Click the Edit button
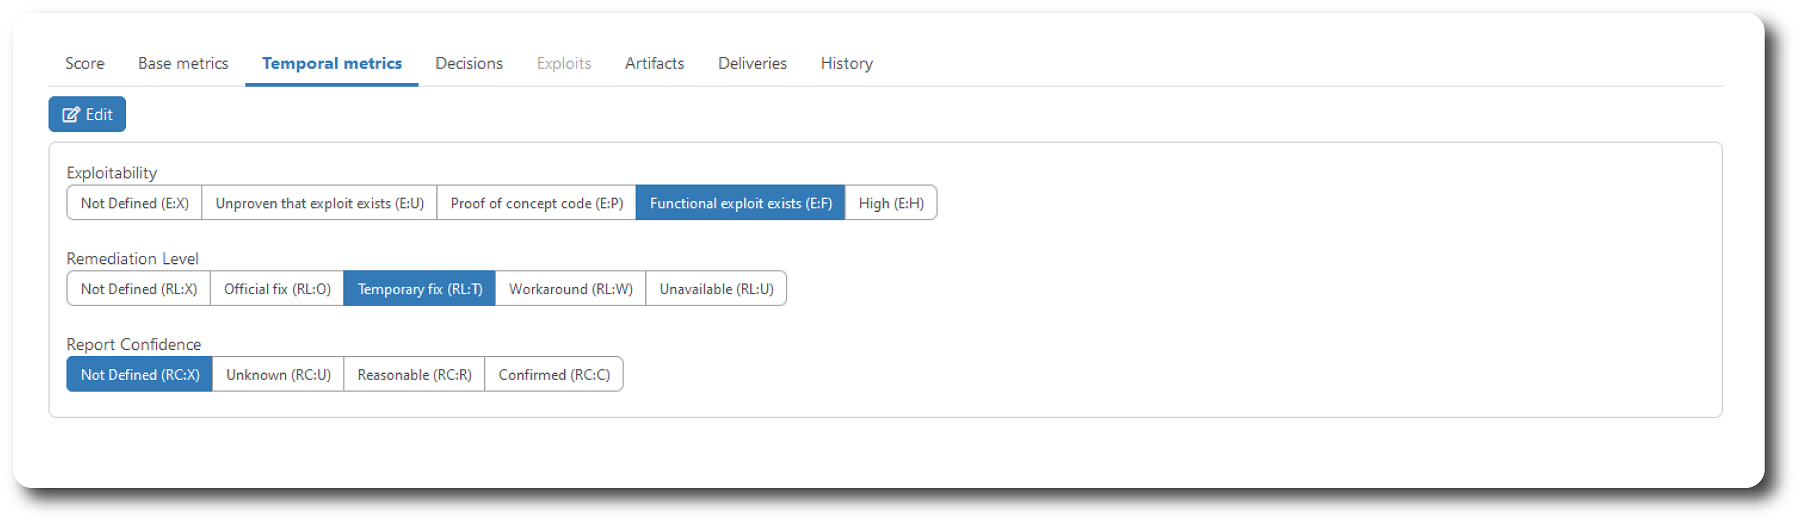This screenshot has height=523, width=1800. (87, 114)
